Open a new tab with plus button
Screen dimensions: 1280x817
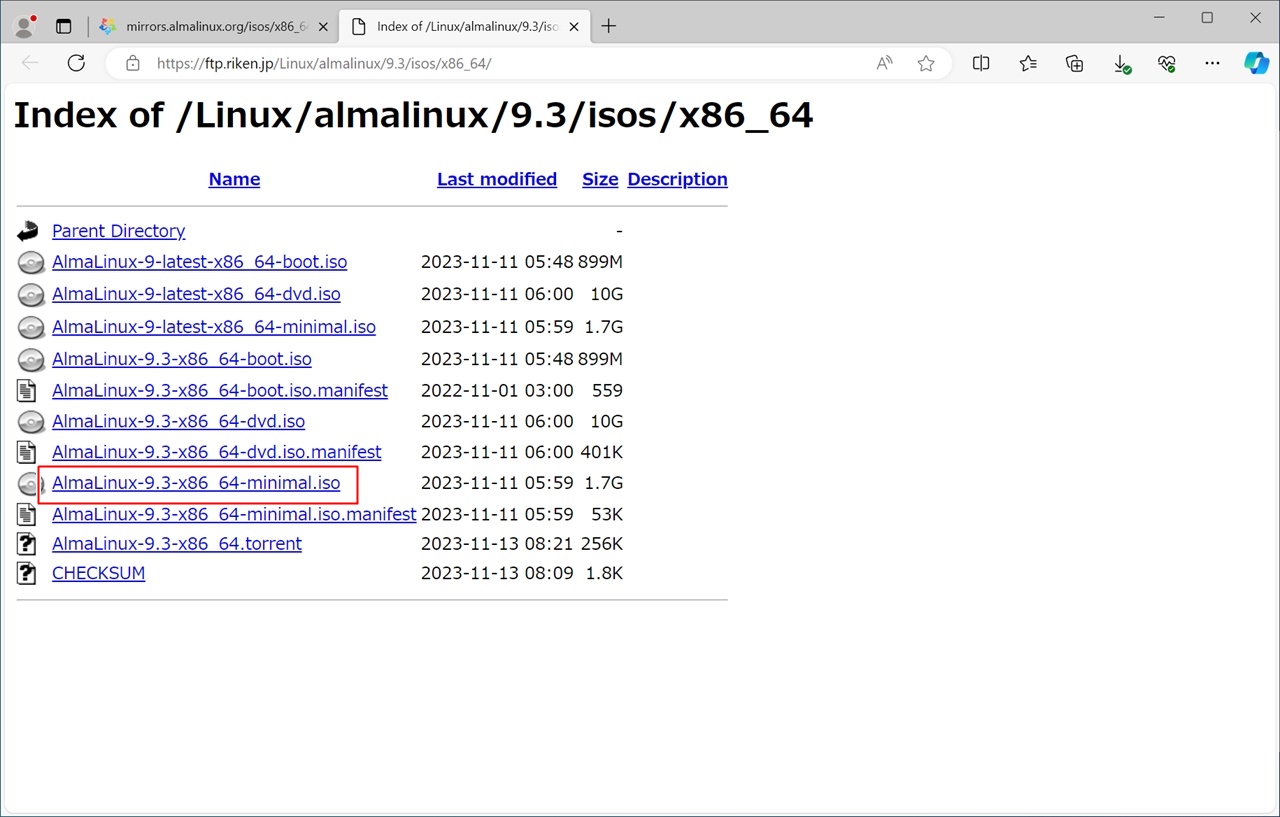(x=608, y=26)
